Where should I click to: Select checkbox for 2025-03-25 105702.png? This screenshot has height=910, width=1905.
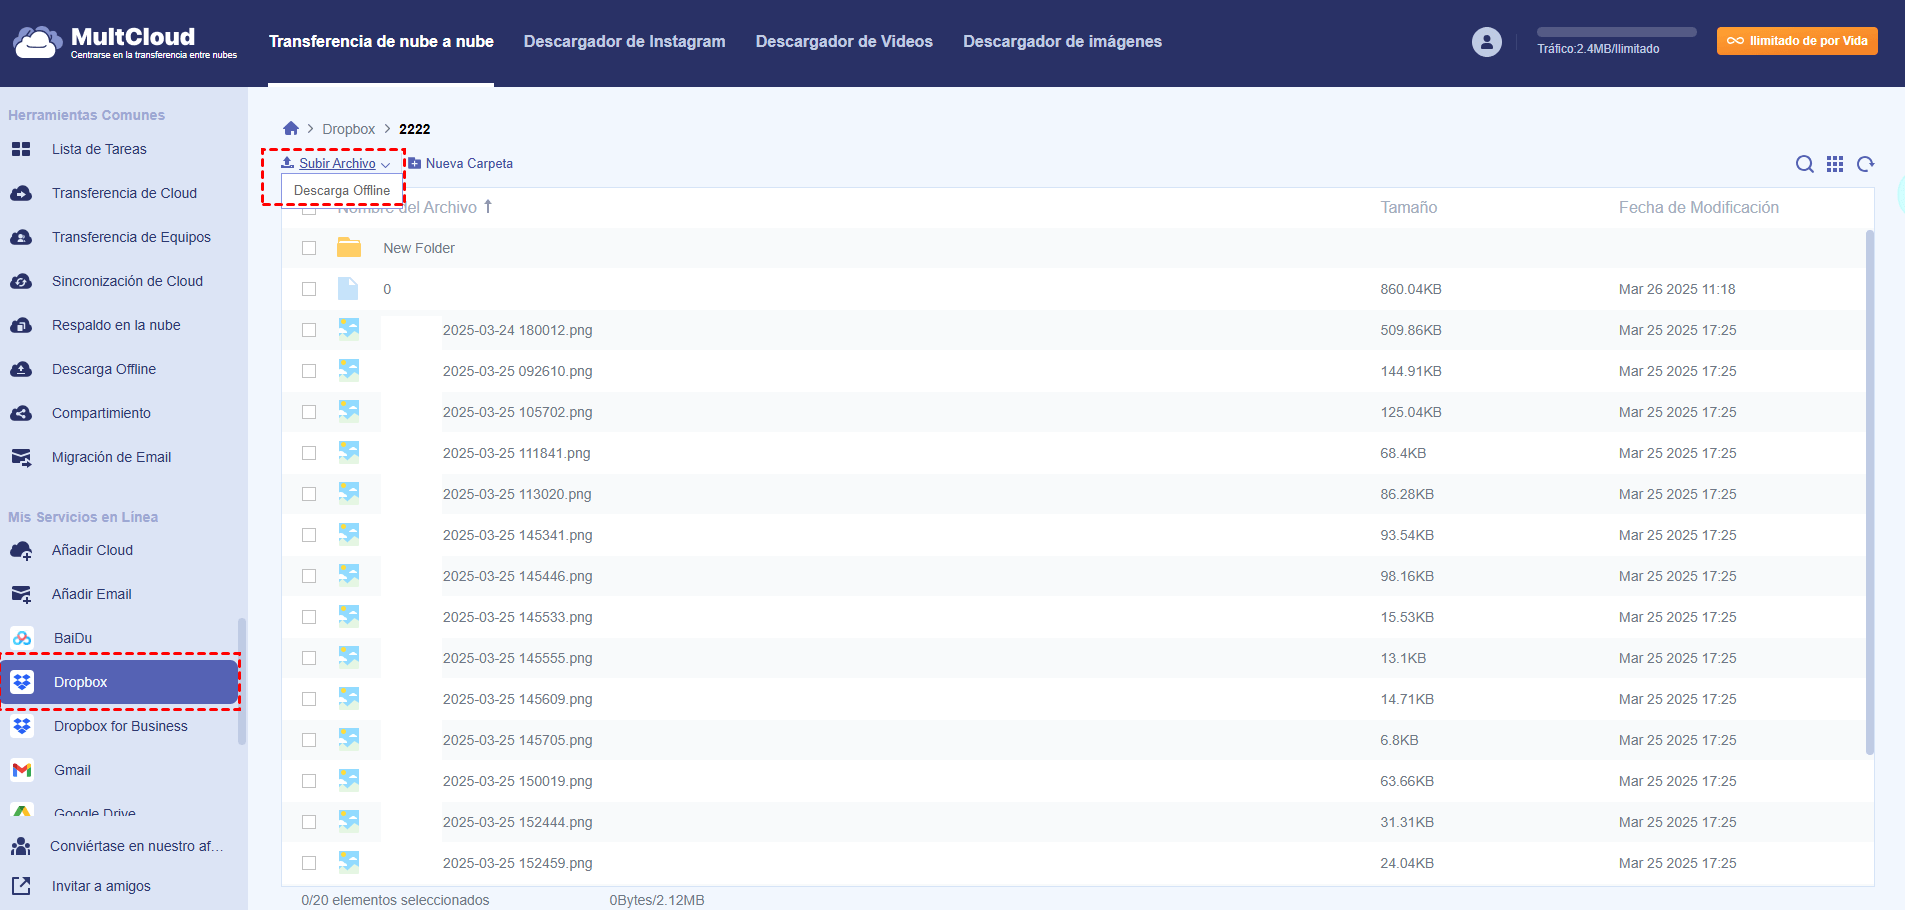309,412
